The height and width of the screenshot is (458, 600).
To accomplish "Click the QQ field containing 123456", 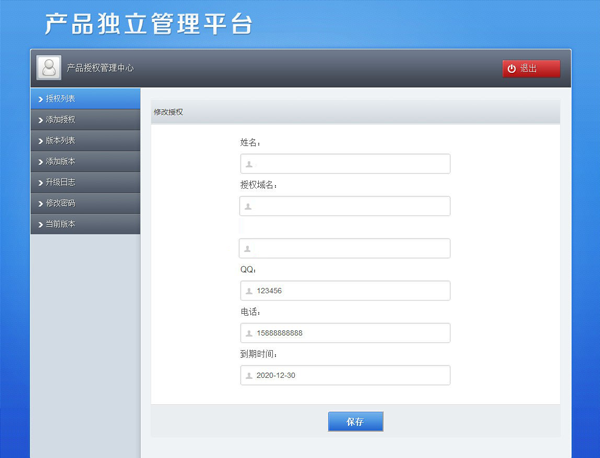I will pyautogui.click(x=345, y=291).
